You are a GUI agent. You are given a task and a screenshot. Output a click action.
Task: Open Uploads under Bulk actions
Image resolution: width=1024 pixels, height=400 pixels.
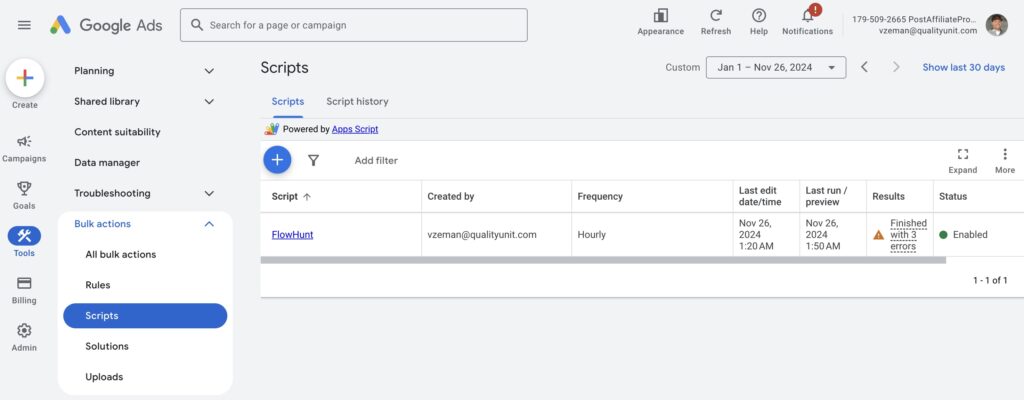click(x=104, y=377)
